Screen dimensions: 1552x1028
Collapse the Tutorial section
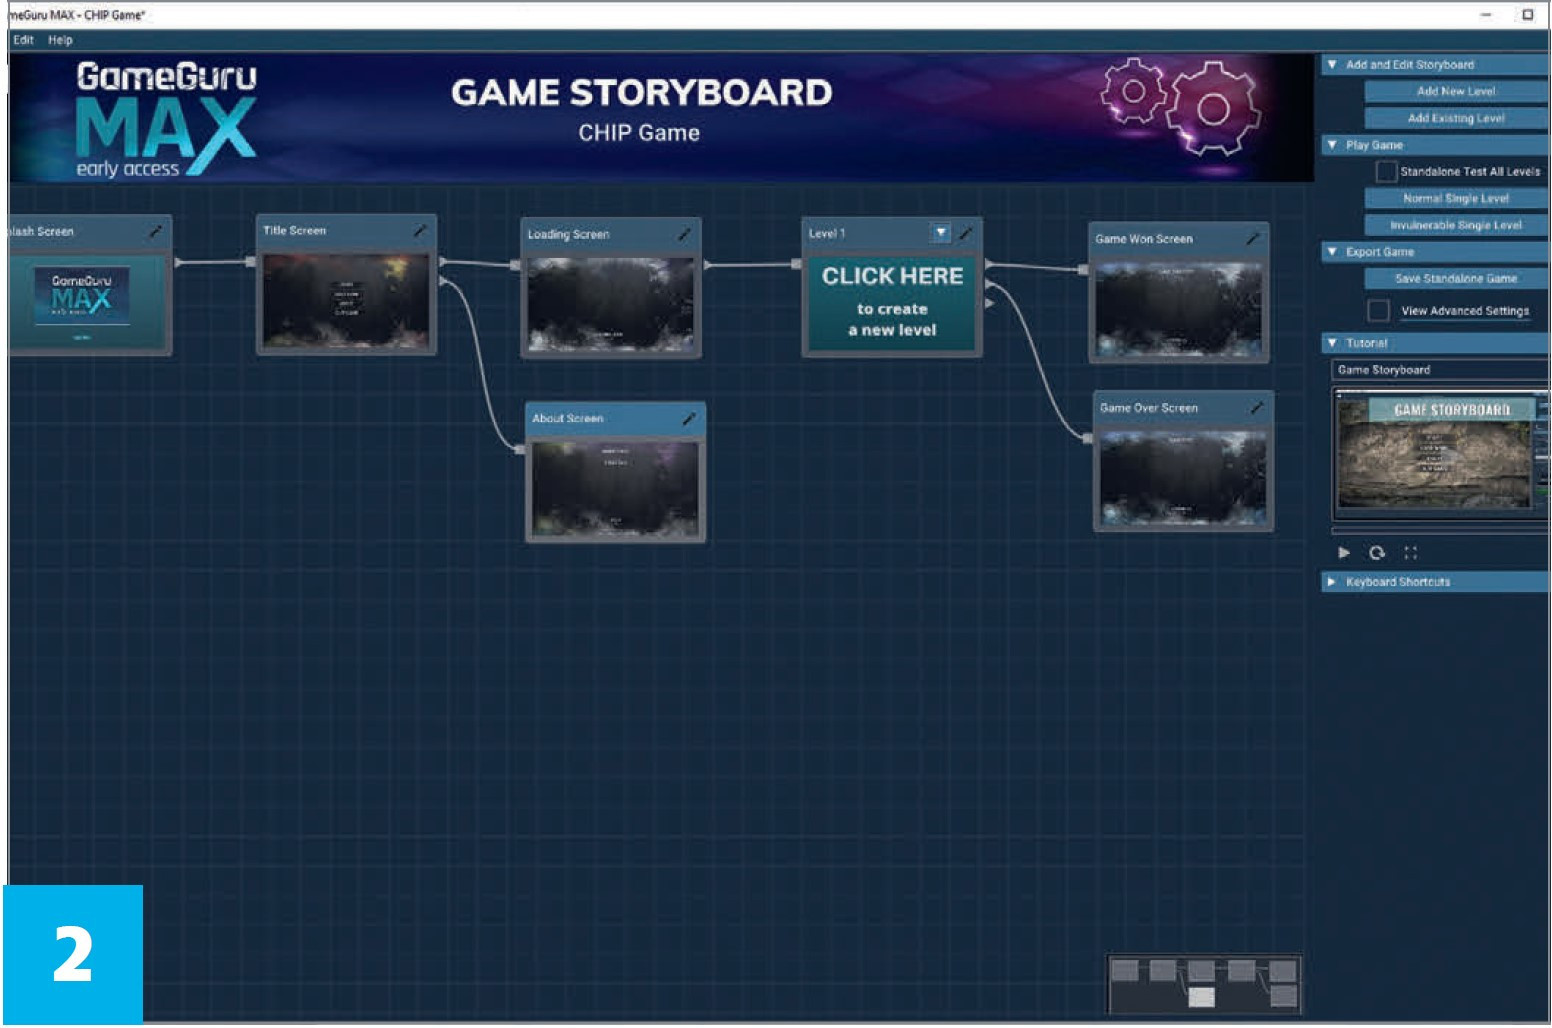coord(1332,343)
